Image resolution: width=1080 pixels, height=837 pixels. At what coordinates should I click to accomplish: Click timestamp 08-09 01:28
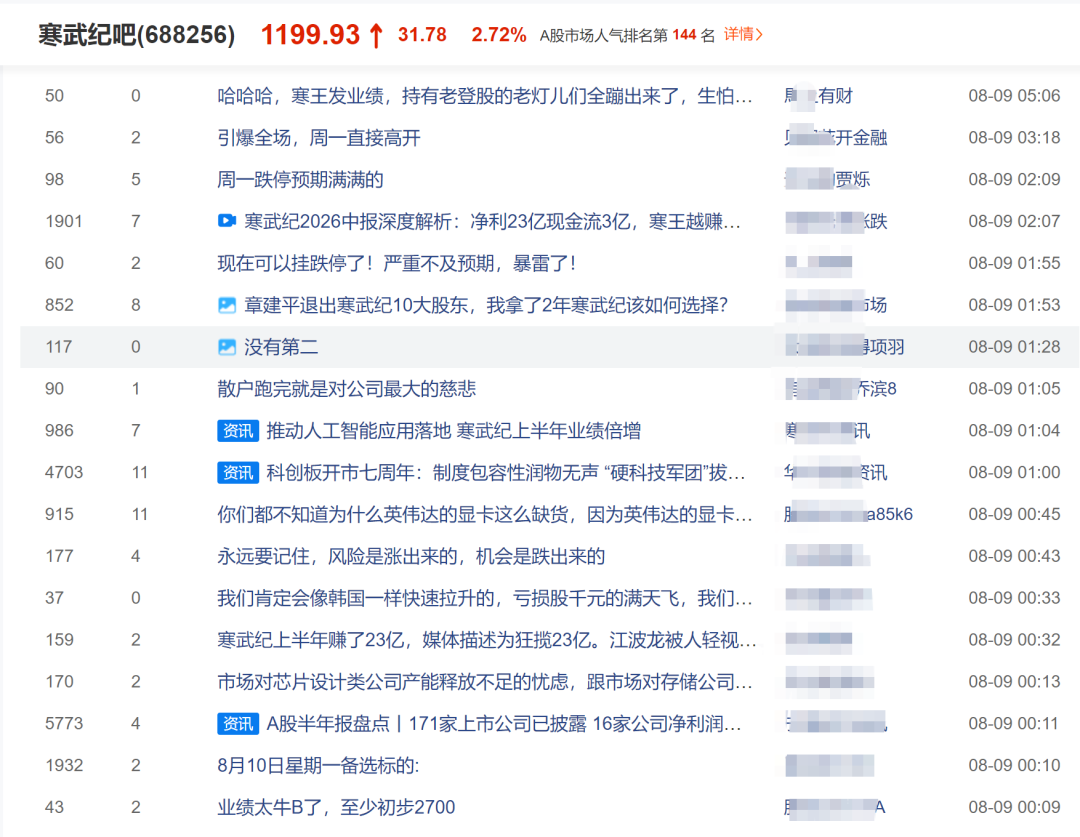[1014, 347]
